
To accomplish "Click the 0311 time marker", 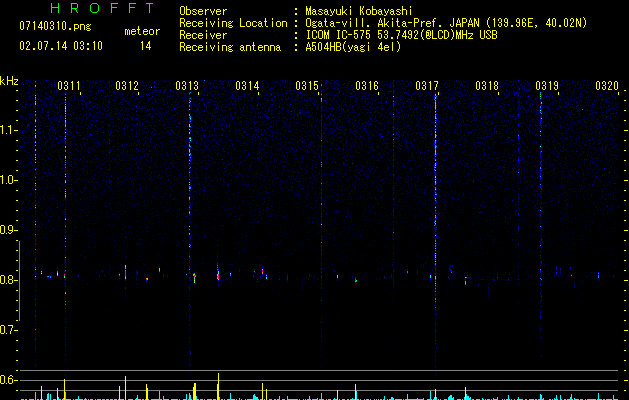I will 69,86.
